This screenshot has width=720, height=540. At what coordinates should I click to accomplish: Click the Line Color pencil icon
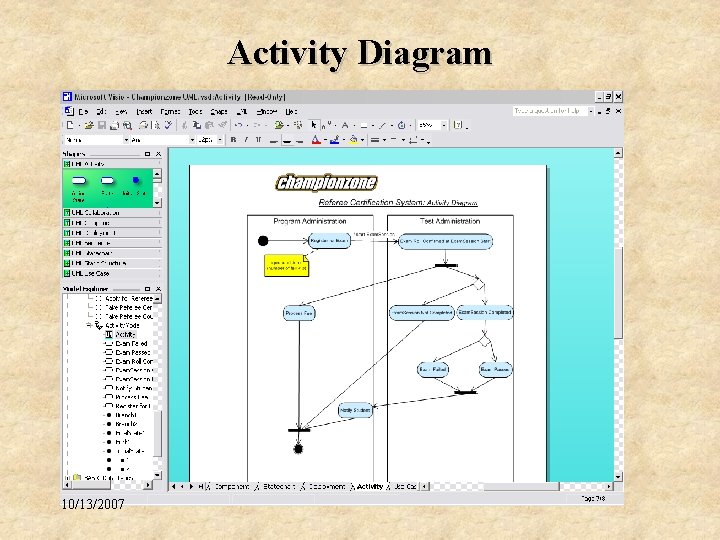(x=334, y=140)
